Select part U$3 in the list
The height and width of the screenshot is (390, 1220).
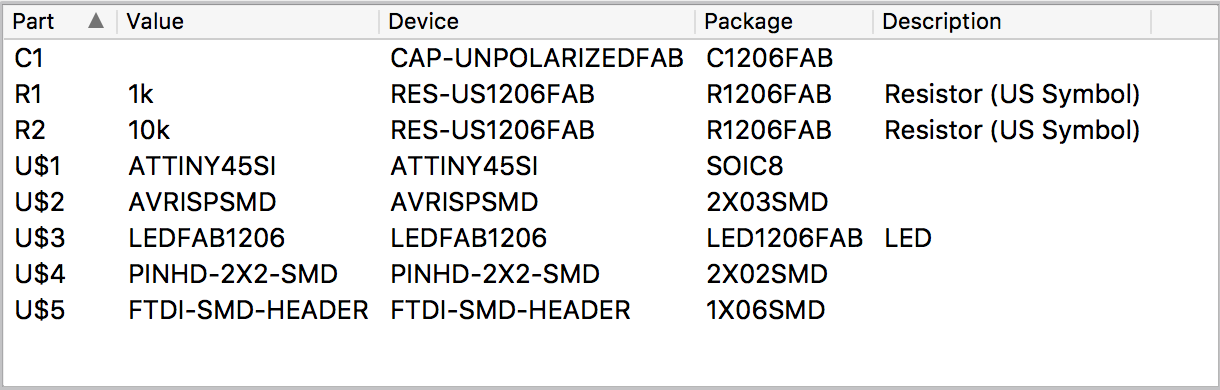pos(610,239)
